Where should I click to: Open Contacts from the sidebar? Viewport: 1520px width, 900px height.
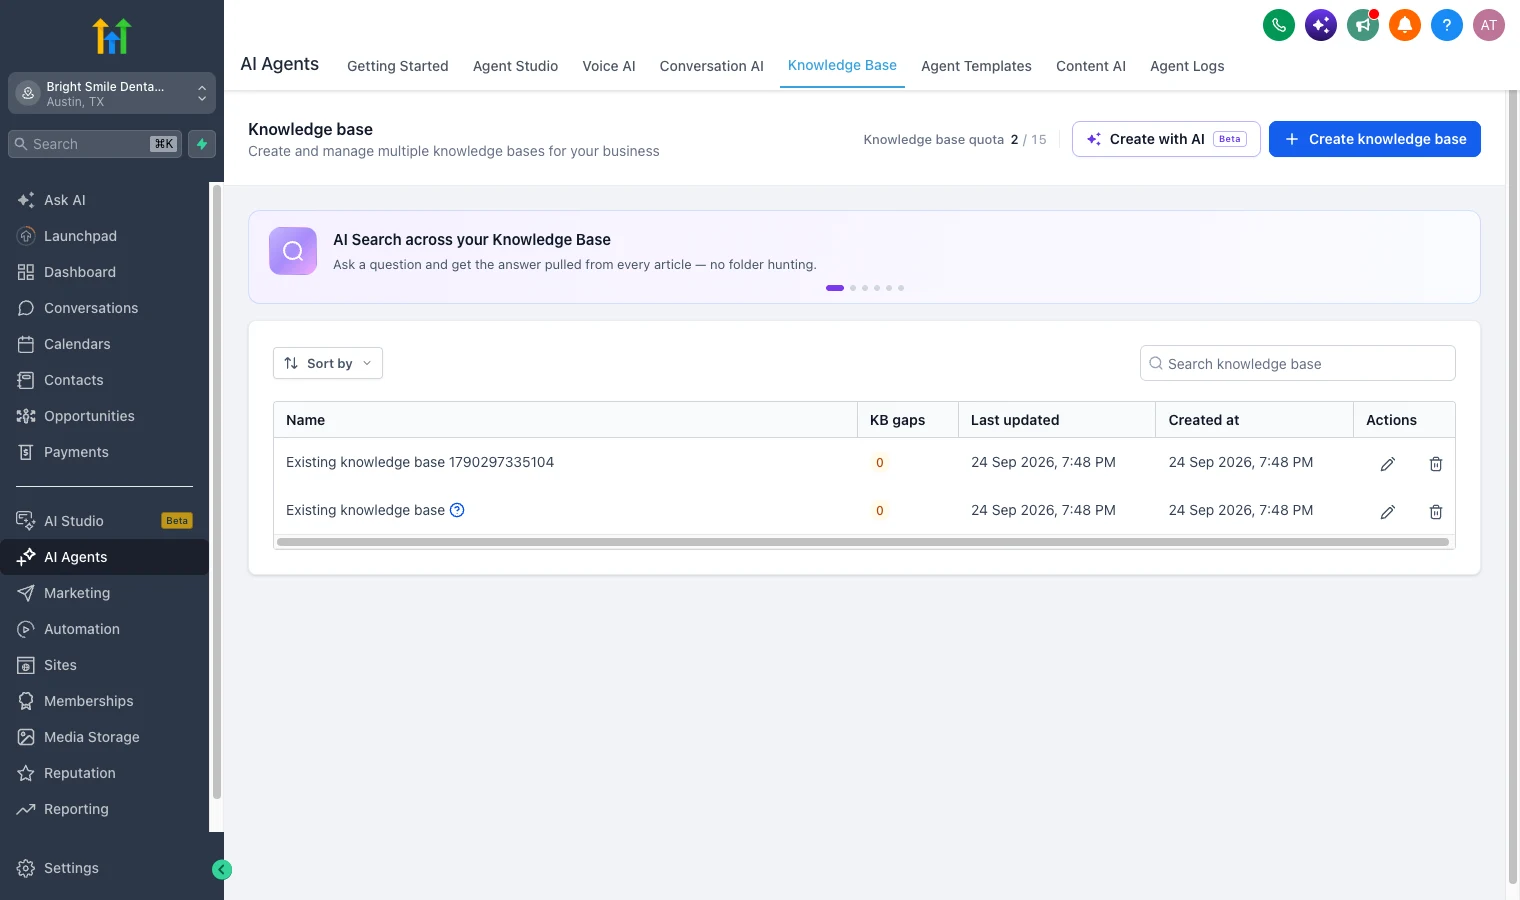pyautogui.click(x=104, y=380)
